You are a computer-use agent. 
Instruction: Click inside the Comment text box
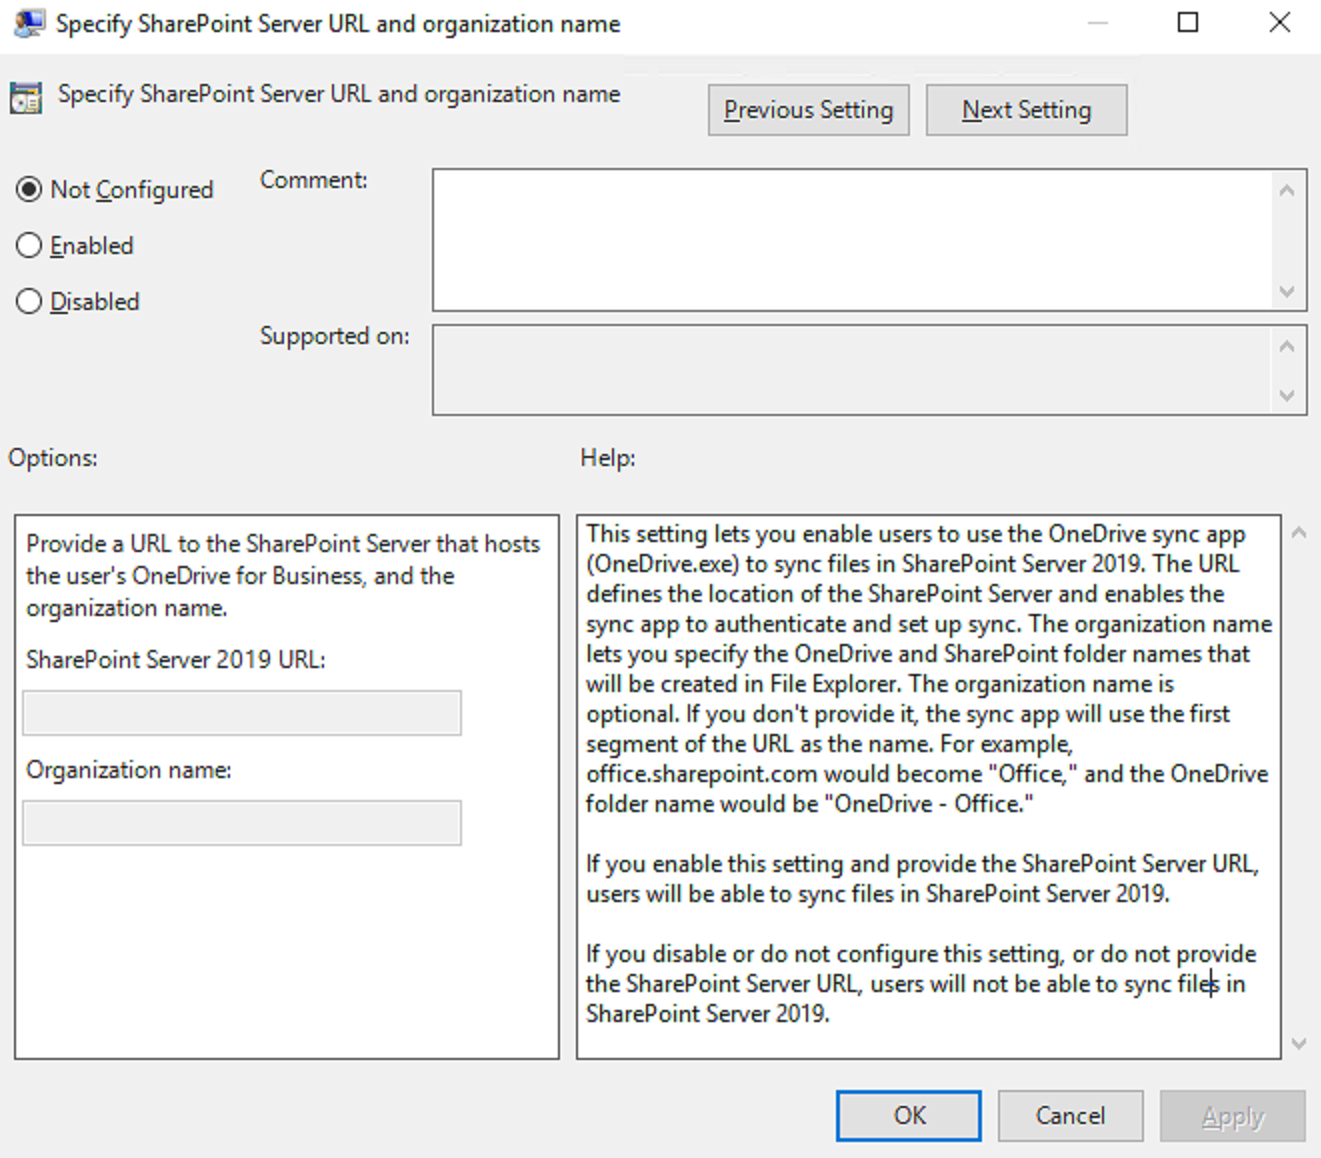pyautogui.click(x=852, y=240)
